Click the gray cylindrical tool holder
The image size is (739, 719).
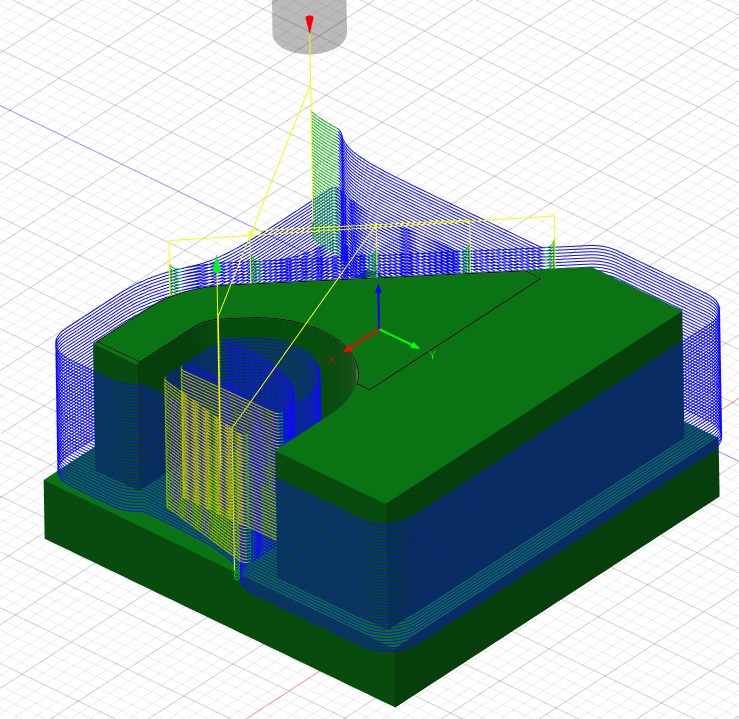(x=309, y=26)
